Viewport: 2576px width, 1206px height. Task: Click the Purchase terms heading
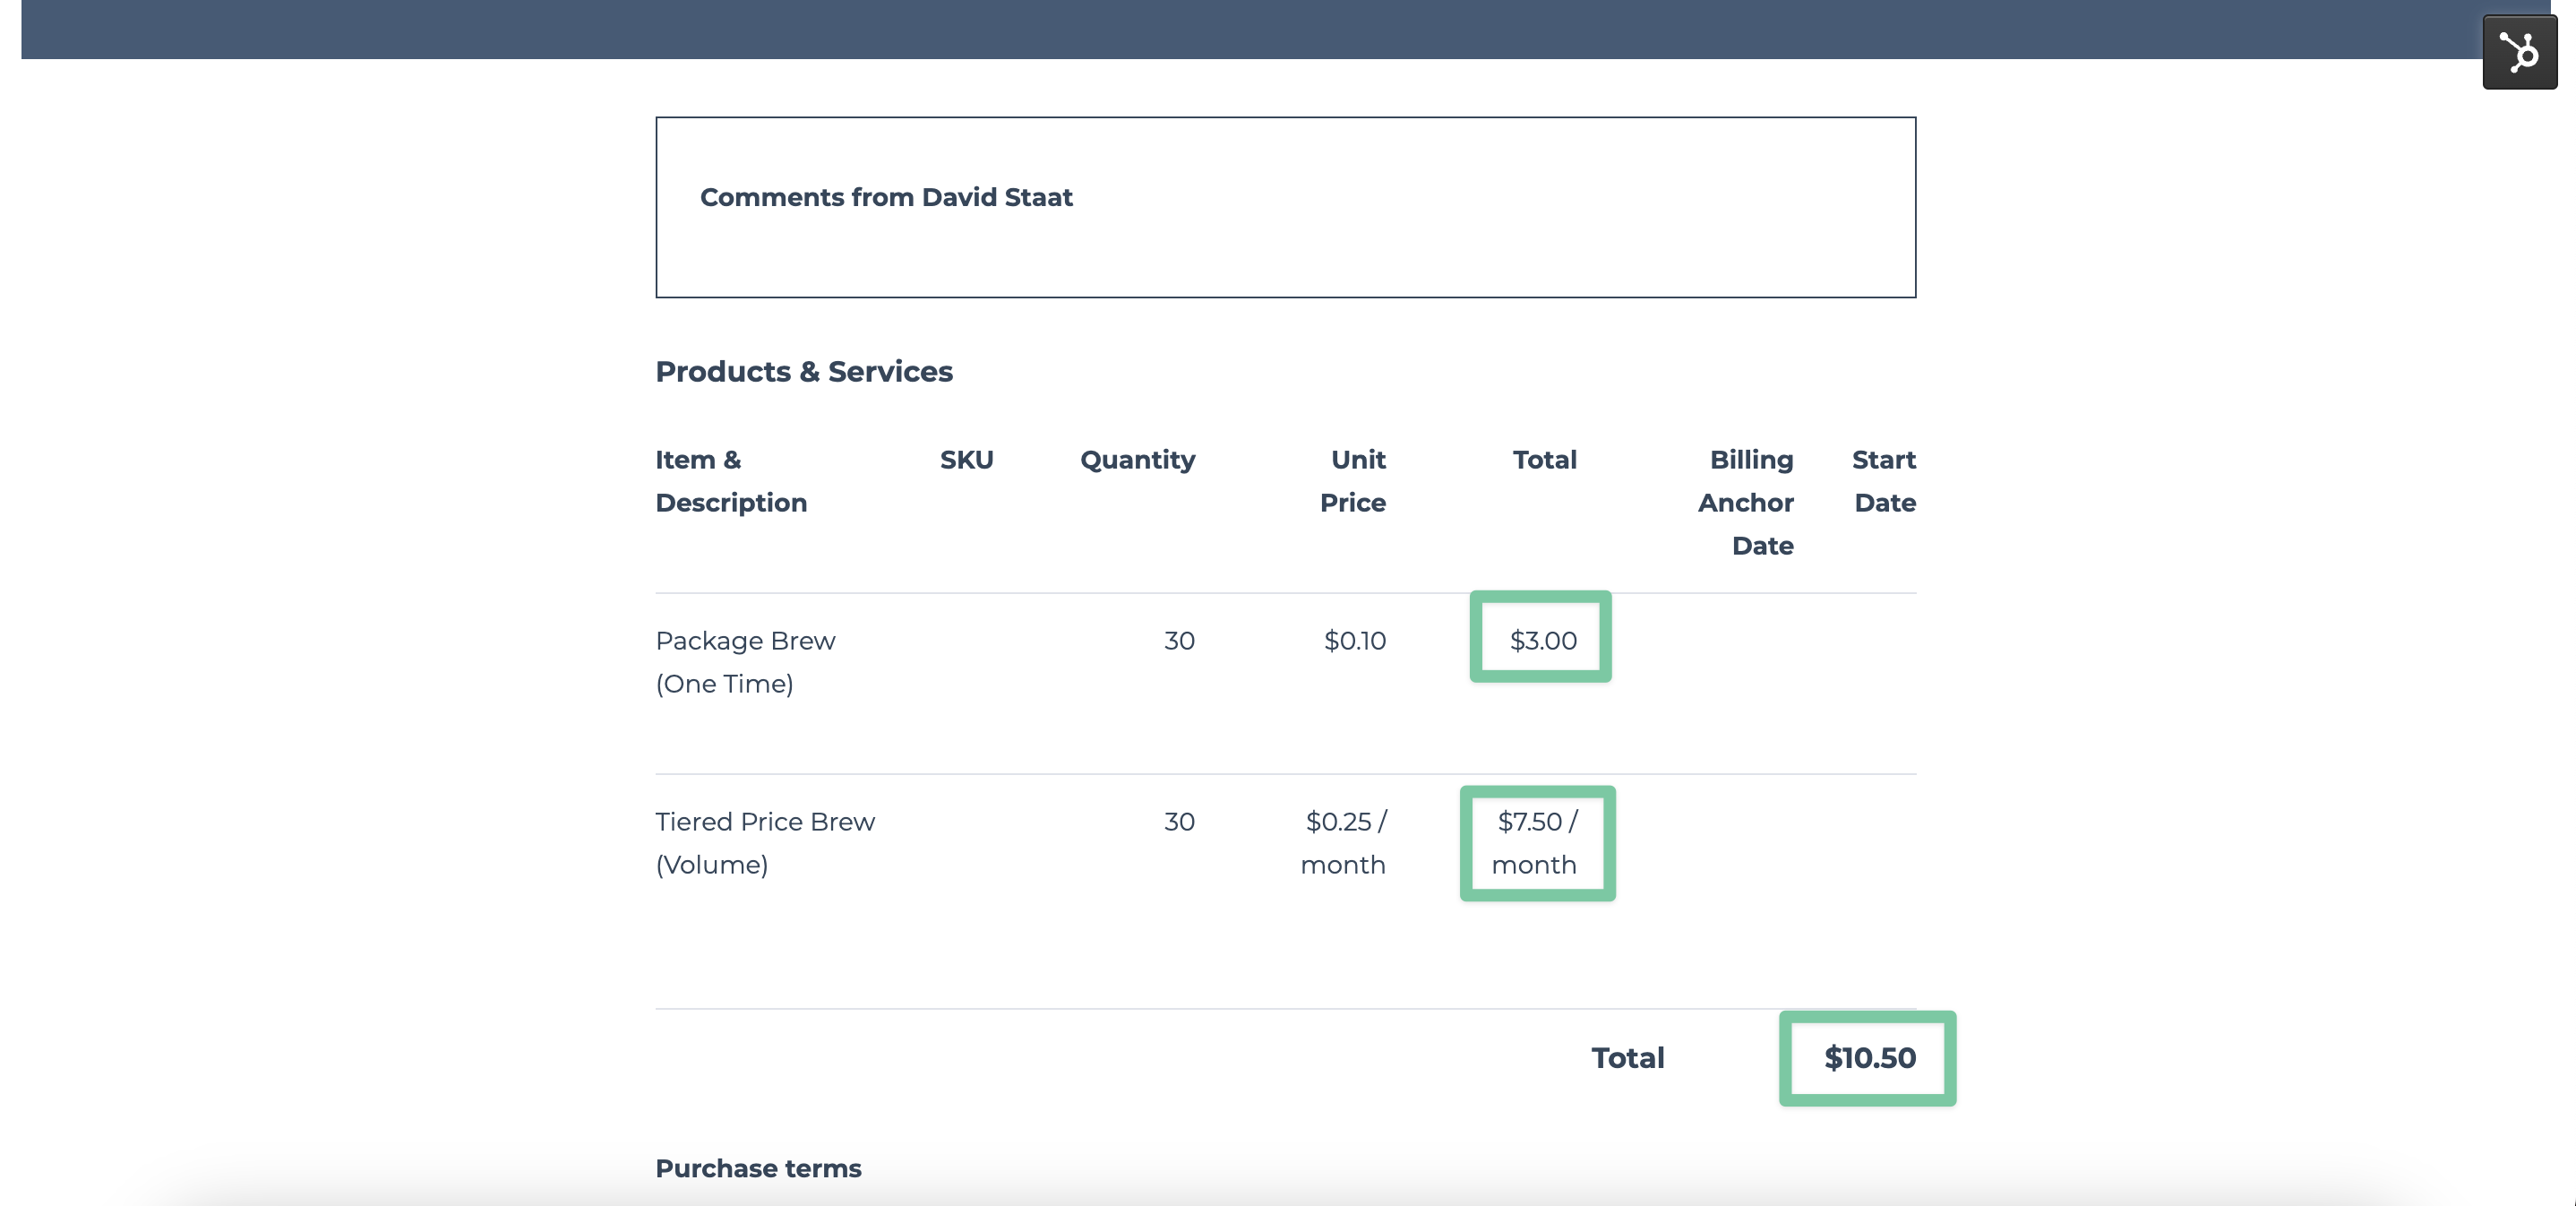click(x=757, y=1167)
